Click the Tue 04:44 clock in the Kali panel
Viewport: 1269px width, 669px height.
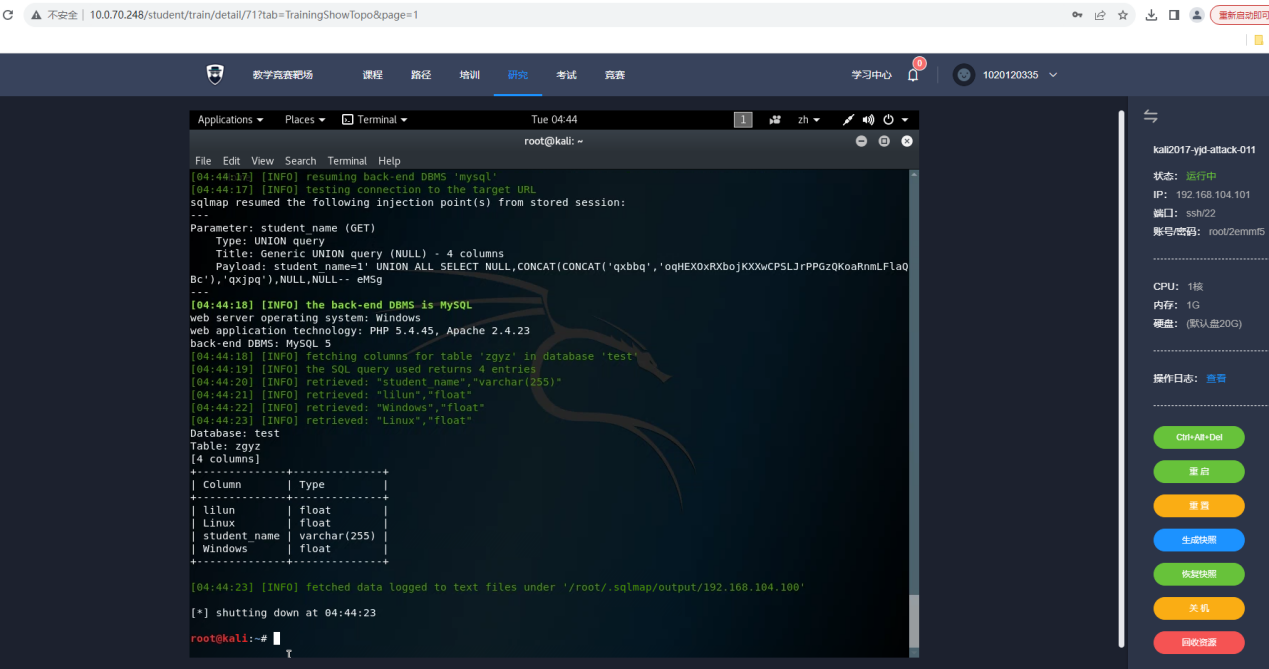(554, 120)
